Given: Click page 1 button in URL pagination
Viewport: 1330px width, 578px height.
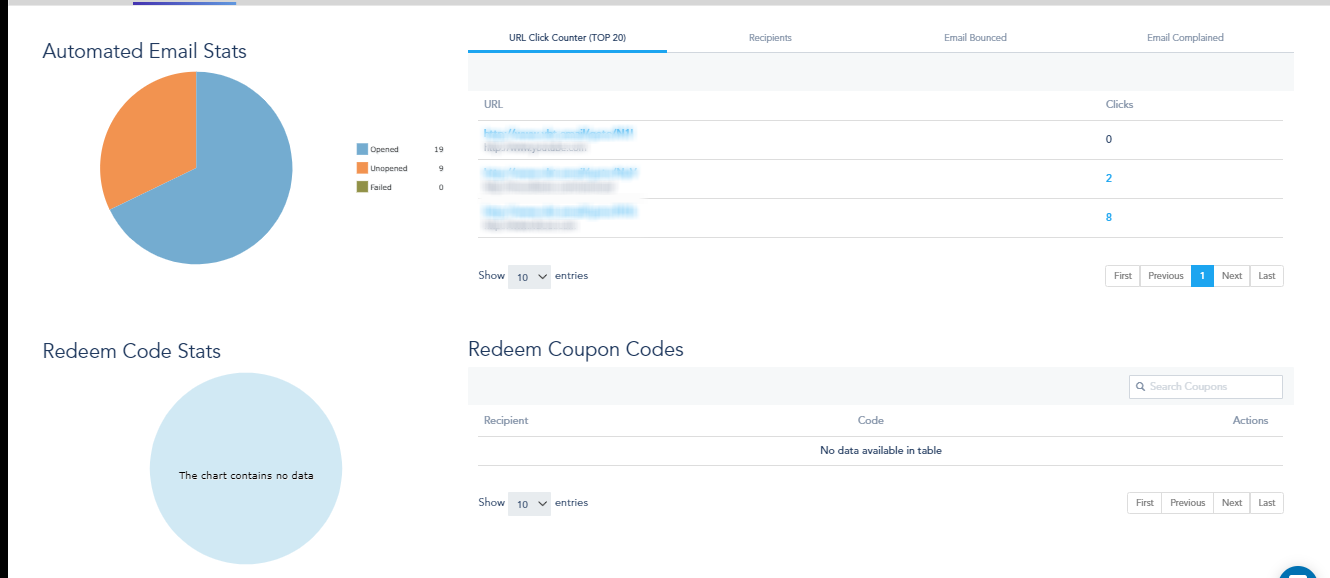Looking at the screenshot, I should point(1202,276).
